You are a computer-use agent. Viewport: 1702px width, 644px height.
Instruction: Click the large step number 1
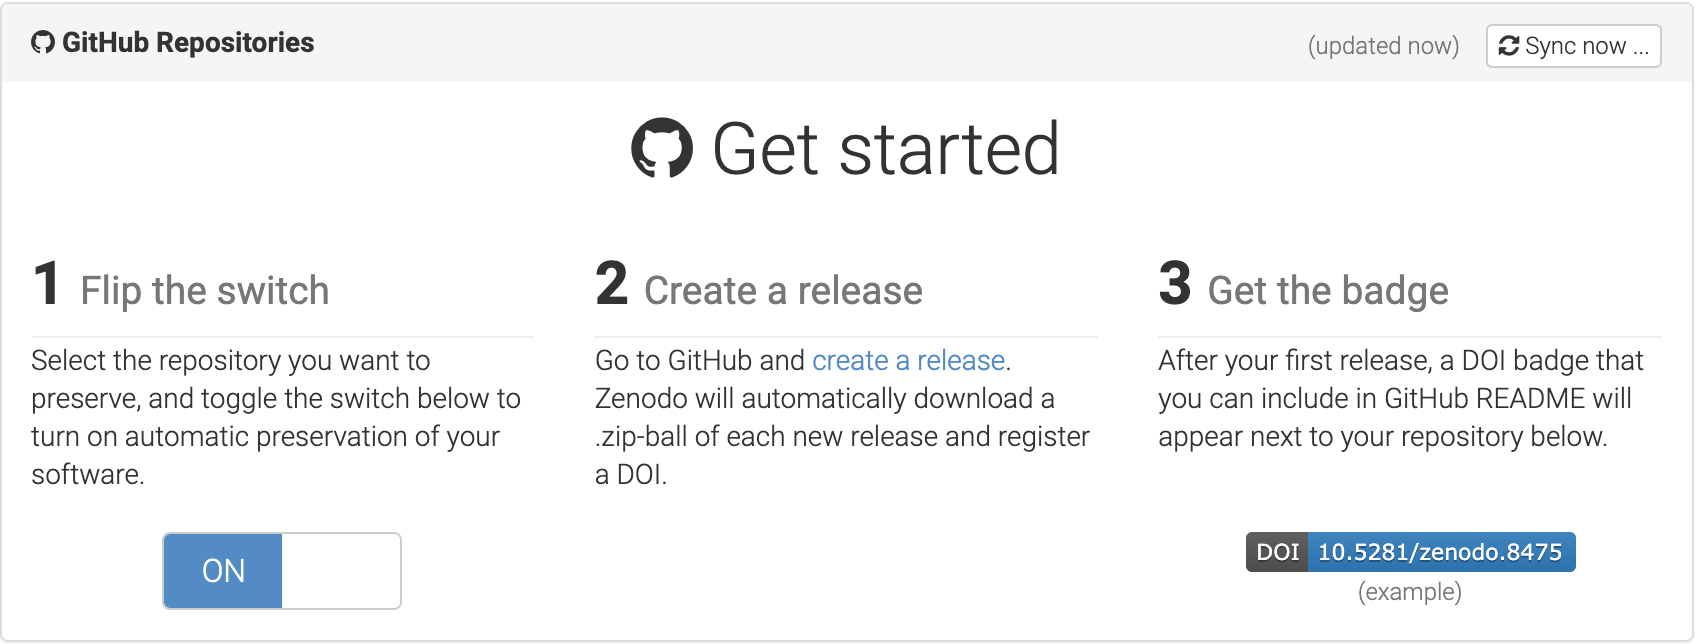[x=47, y=284]
